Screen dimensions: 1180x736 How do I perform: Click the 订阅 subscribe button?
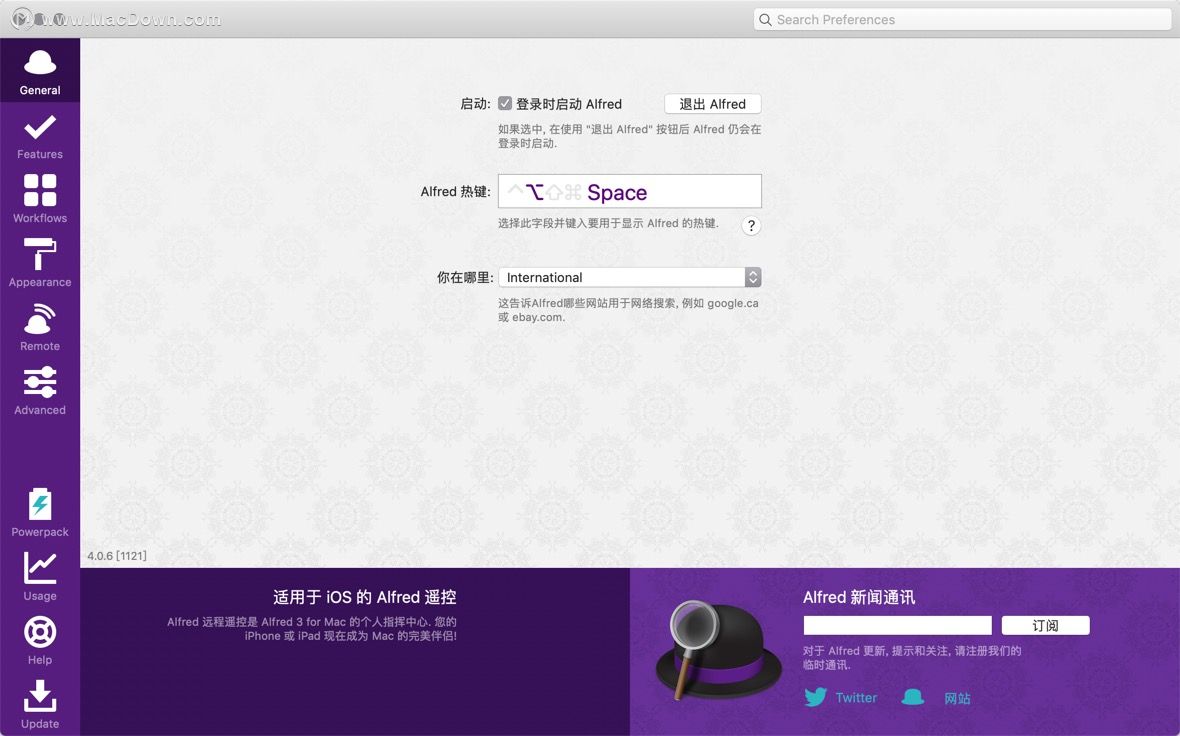[x=1045, y=625]
